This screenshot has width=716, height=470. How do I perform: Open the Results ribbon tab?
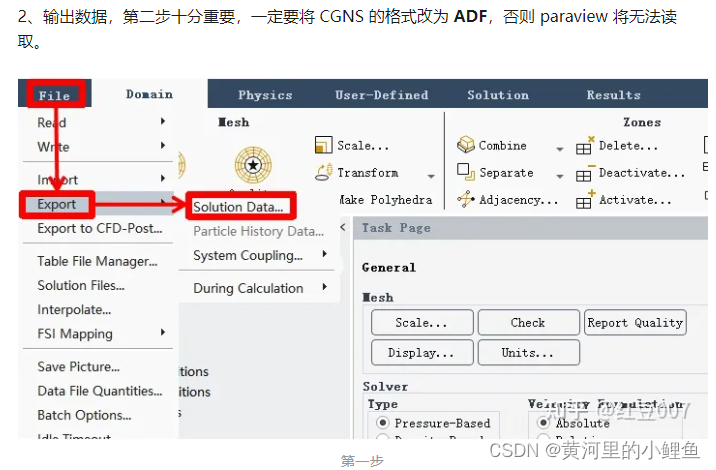point(613,95)
